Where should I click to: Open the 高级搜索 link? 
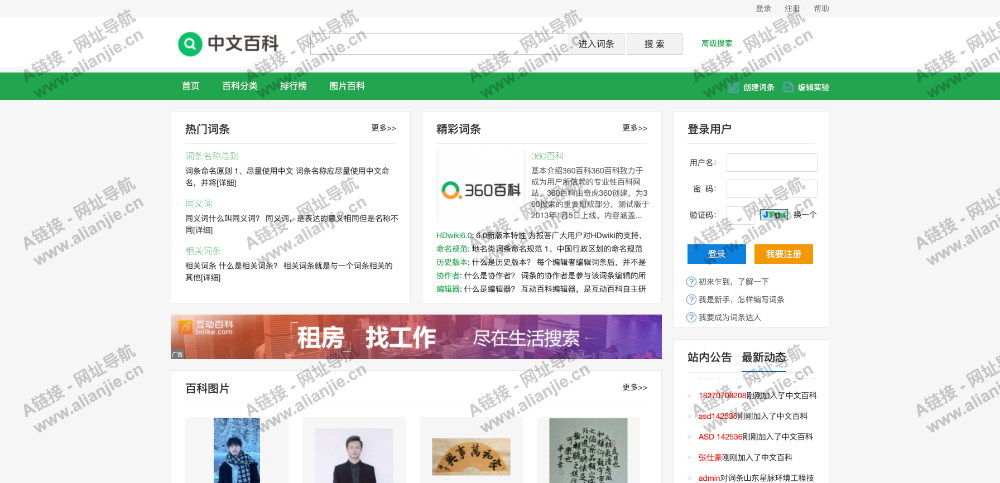[x=717, y=43]
